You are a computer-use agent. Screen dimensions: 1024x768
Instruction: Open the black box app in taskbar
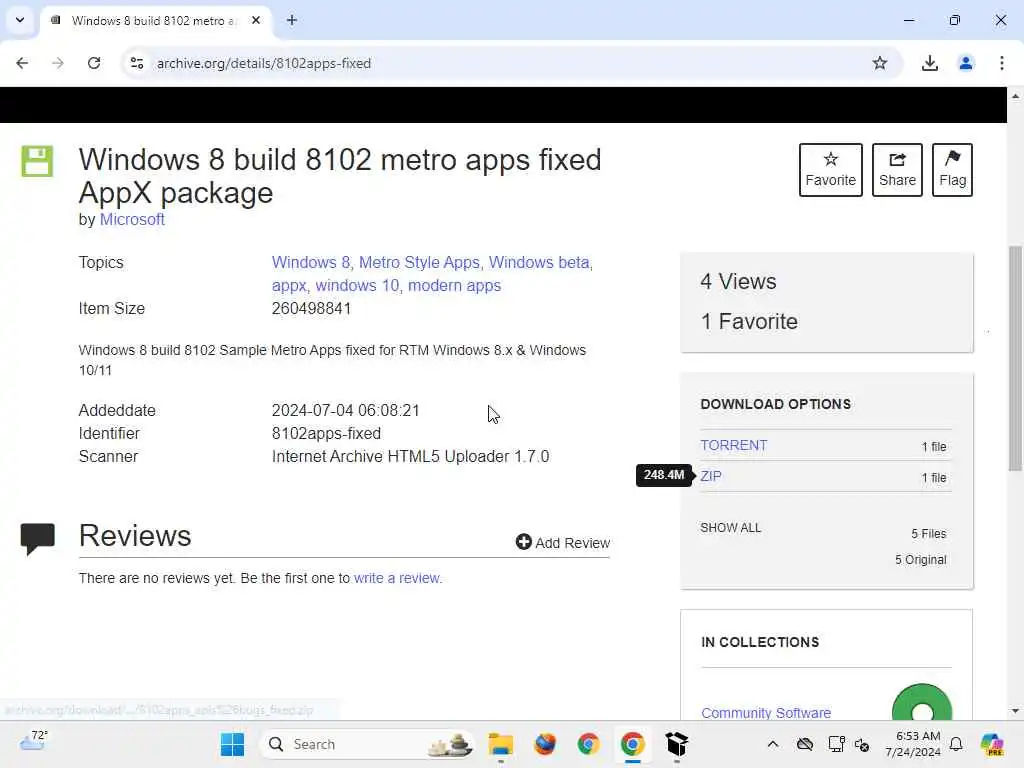677,744
